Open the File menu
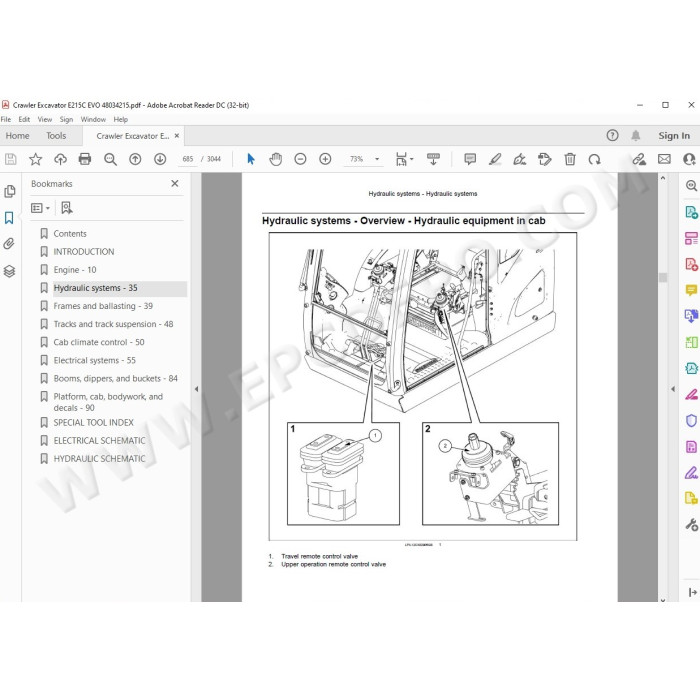Image resolution: width=700 pixels, height=700 pixels. tap(6, 119)
